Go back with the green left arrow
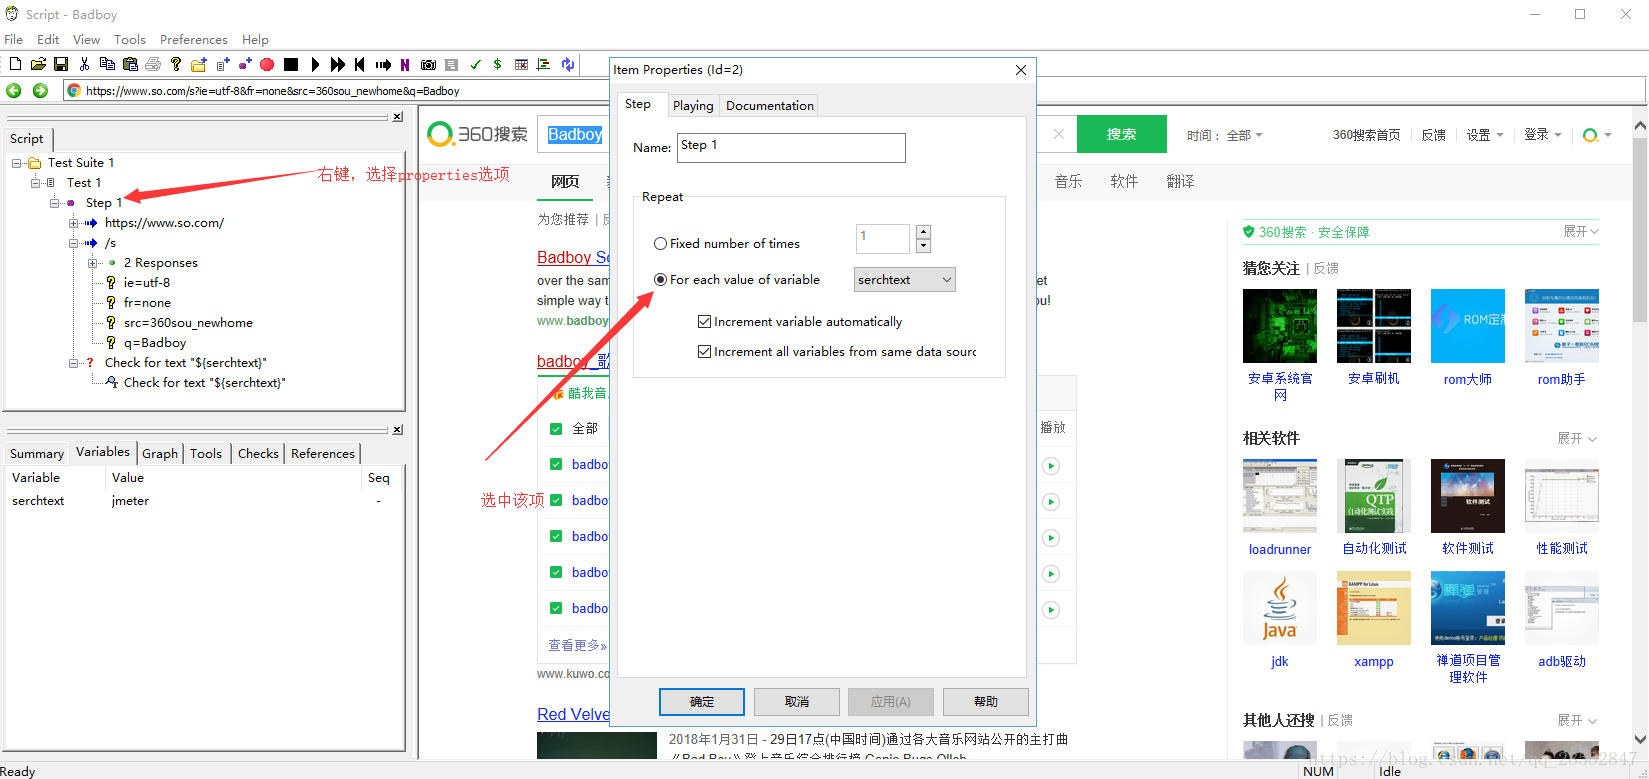Image resolution: width=1649 pixels, height=779 pixels. point(14,90)
